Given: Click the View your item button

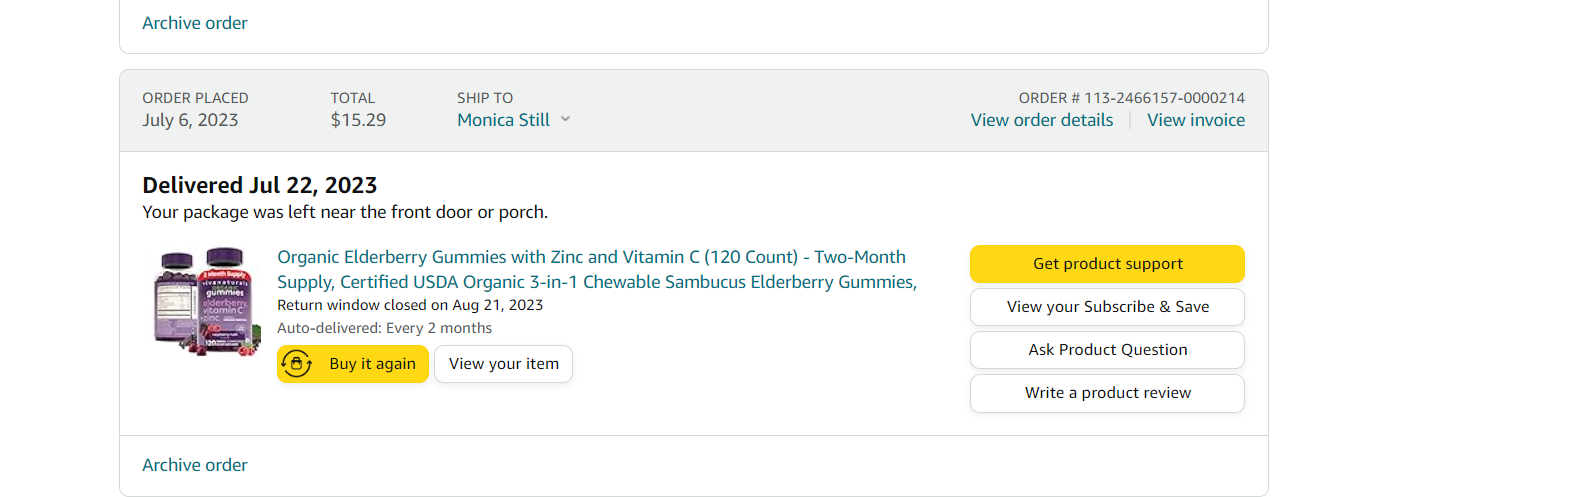Looking at the screenshot, I should [x=503, y=364].
